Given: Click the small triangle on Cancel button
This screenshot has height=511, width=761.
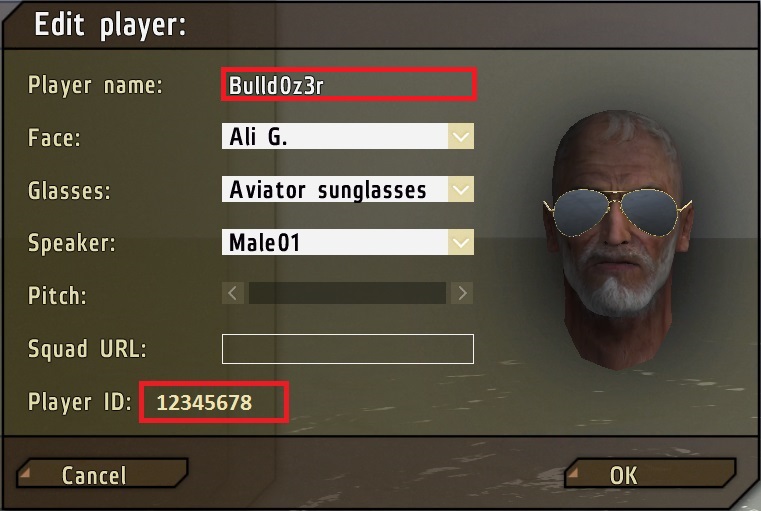Looking at the screenshot, I should pos(25,471).
